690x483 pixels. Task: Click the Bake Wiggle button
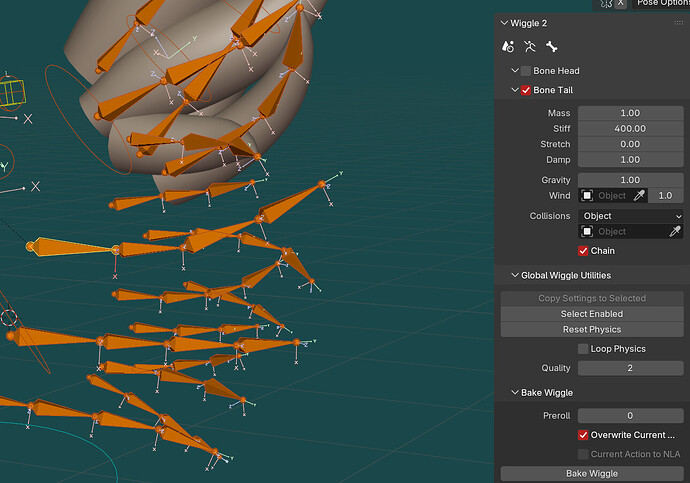pos(592,474)
